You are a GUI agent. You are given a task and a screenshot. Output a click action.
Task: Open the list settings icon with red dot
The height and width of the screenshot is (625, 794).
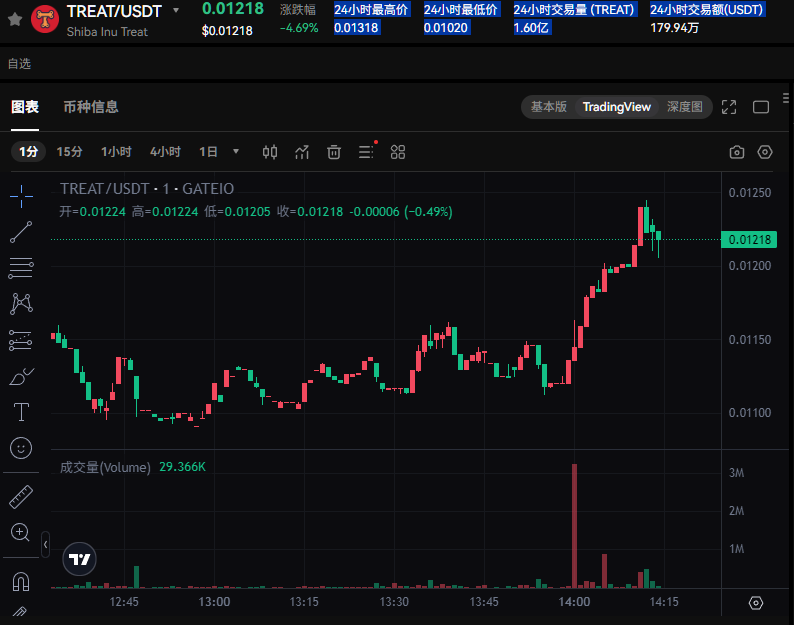pyautogui.click(x=367, y=151)
